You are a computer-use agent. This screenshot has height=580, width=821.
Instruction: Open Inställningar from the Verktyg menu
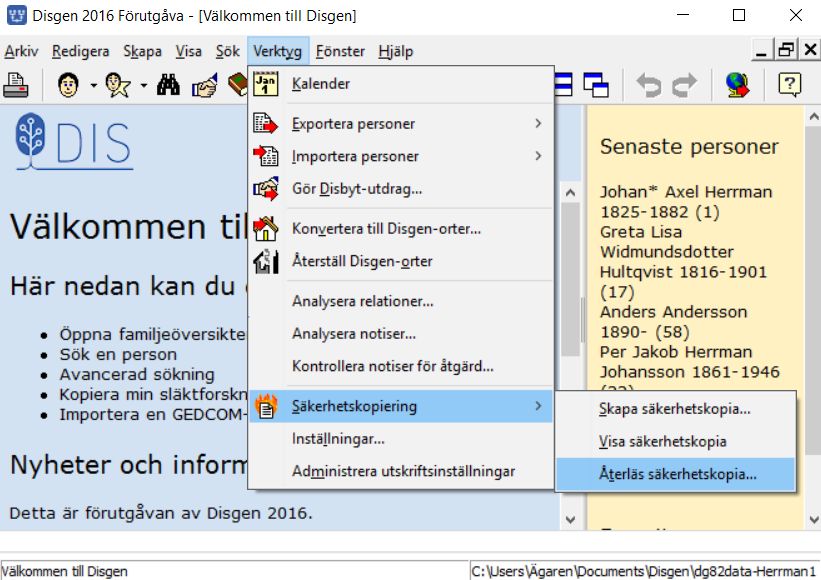coord(401,439)
